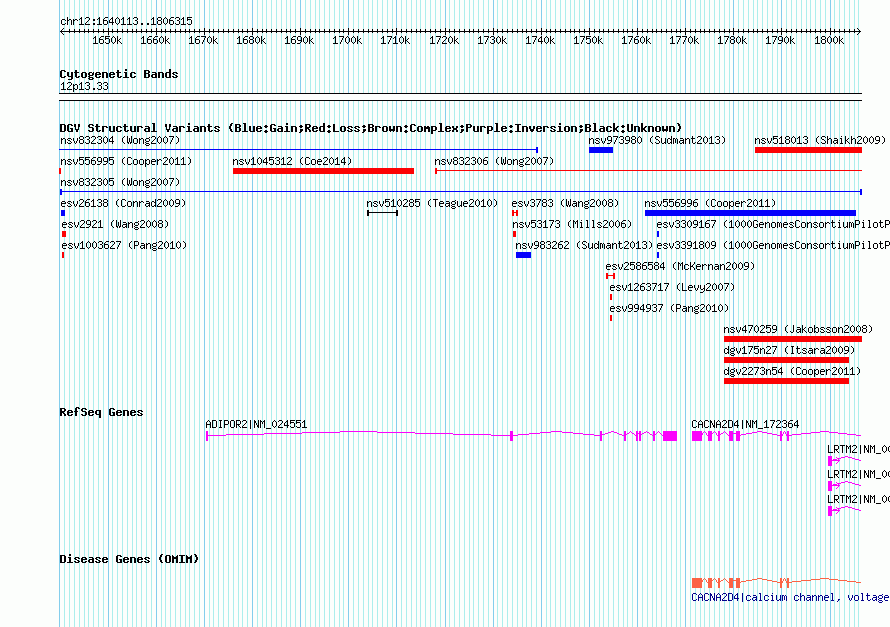Viewport: 890px width, 627px height.
Task: Click the nsv983262 (Sudmant2013) blue bar
Action: [523, 255]
